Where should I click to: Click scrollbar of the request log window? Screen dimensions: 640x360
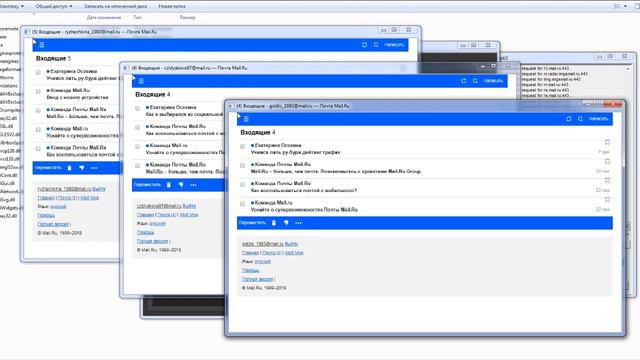tap(628, 82)
